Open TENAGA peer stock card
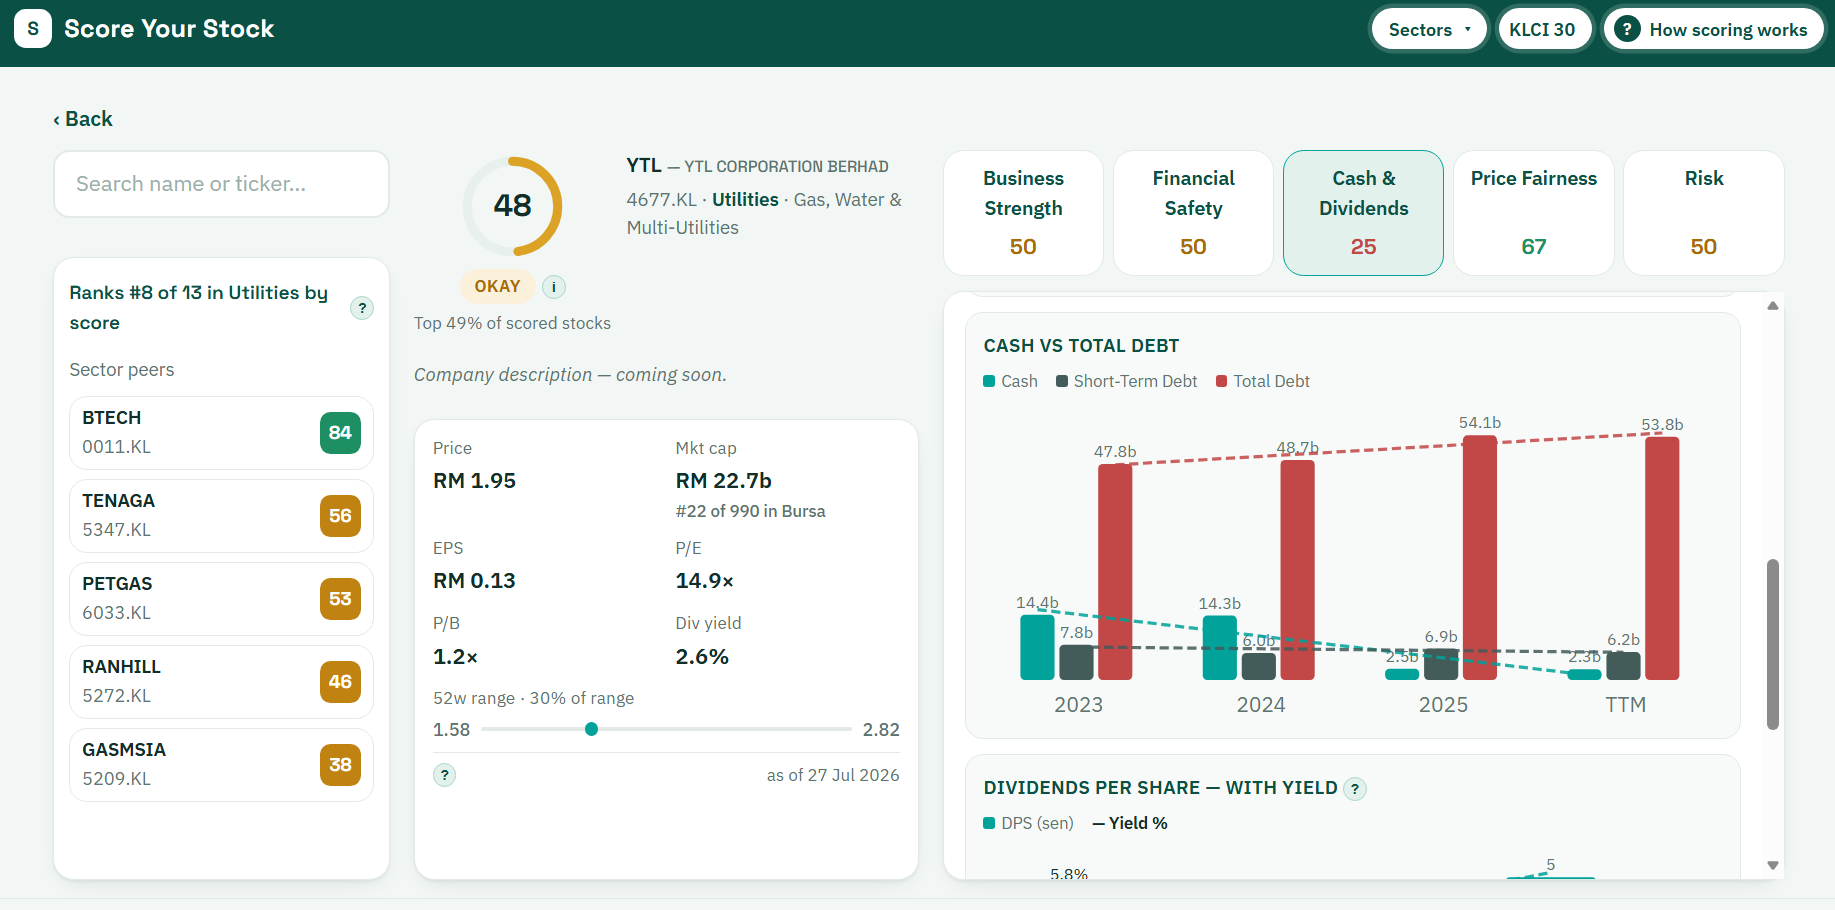Screen dimensions: 1835x910 click(221, 516)
